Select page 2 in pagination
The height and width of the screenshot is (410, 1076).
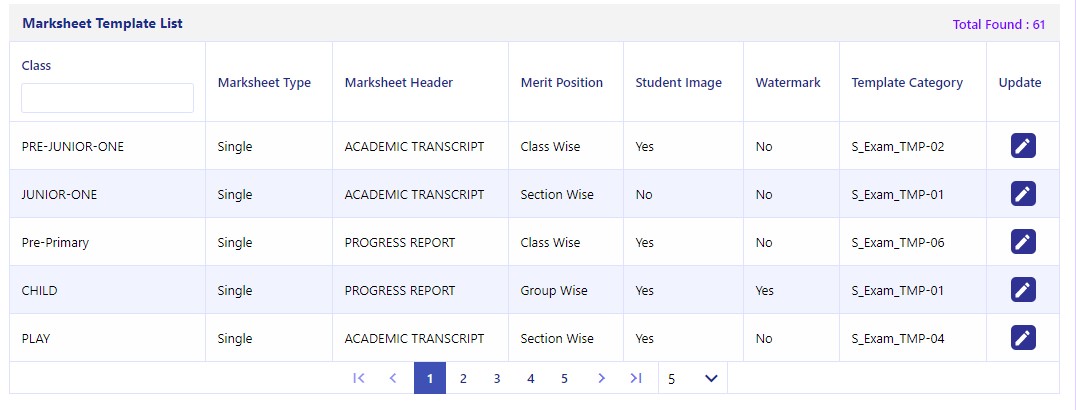tap(463, 378)
